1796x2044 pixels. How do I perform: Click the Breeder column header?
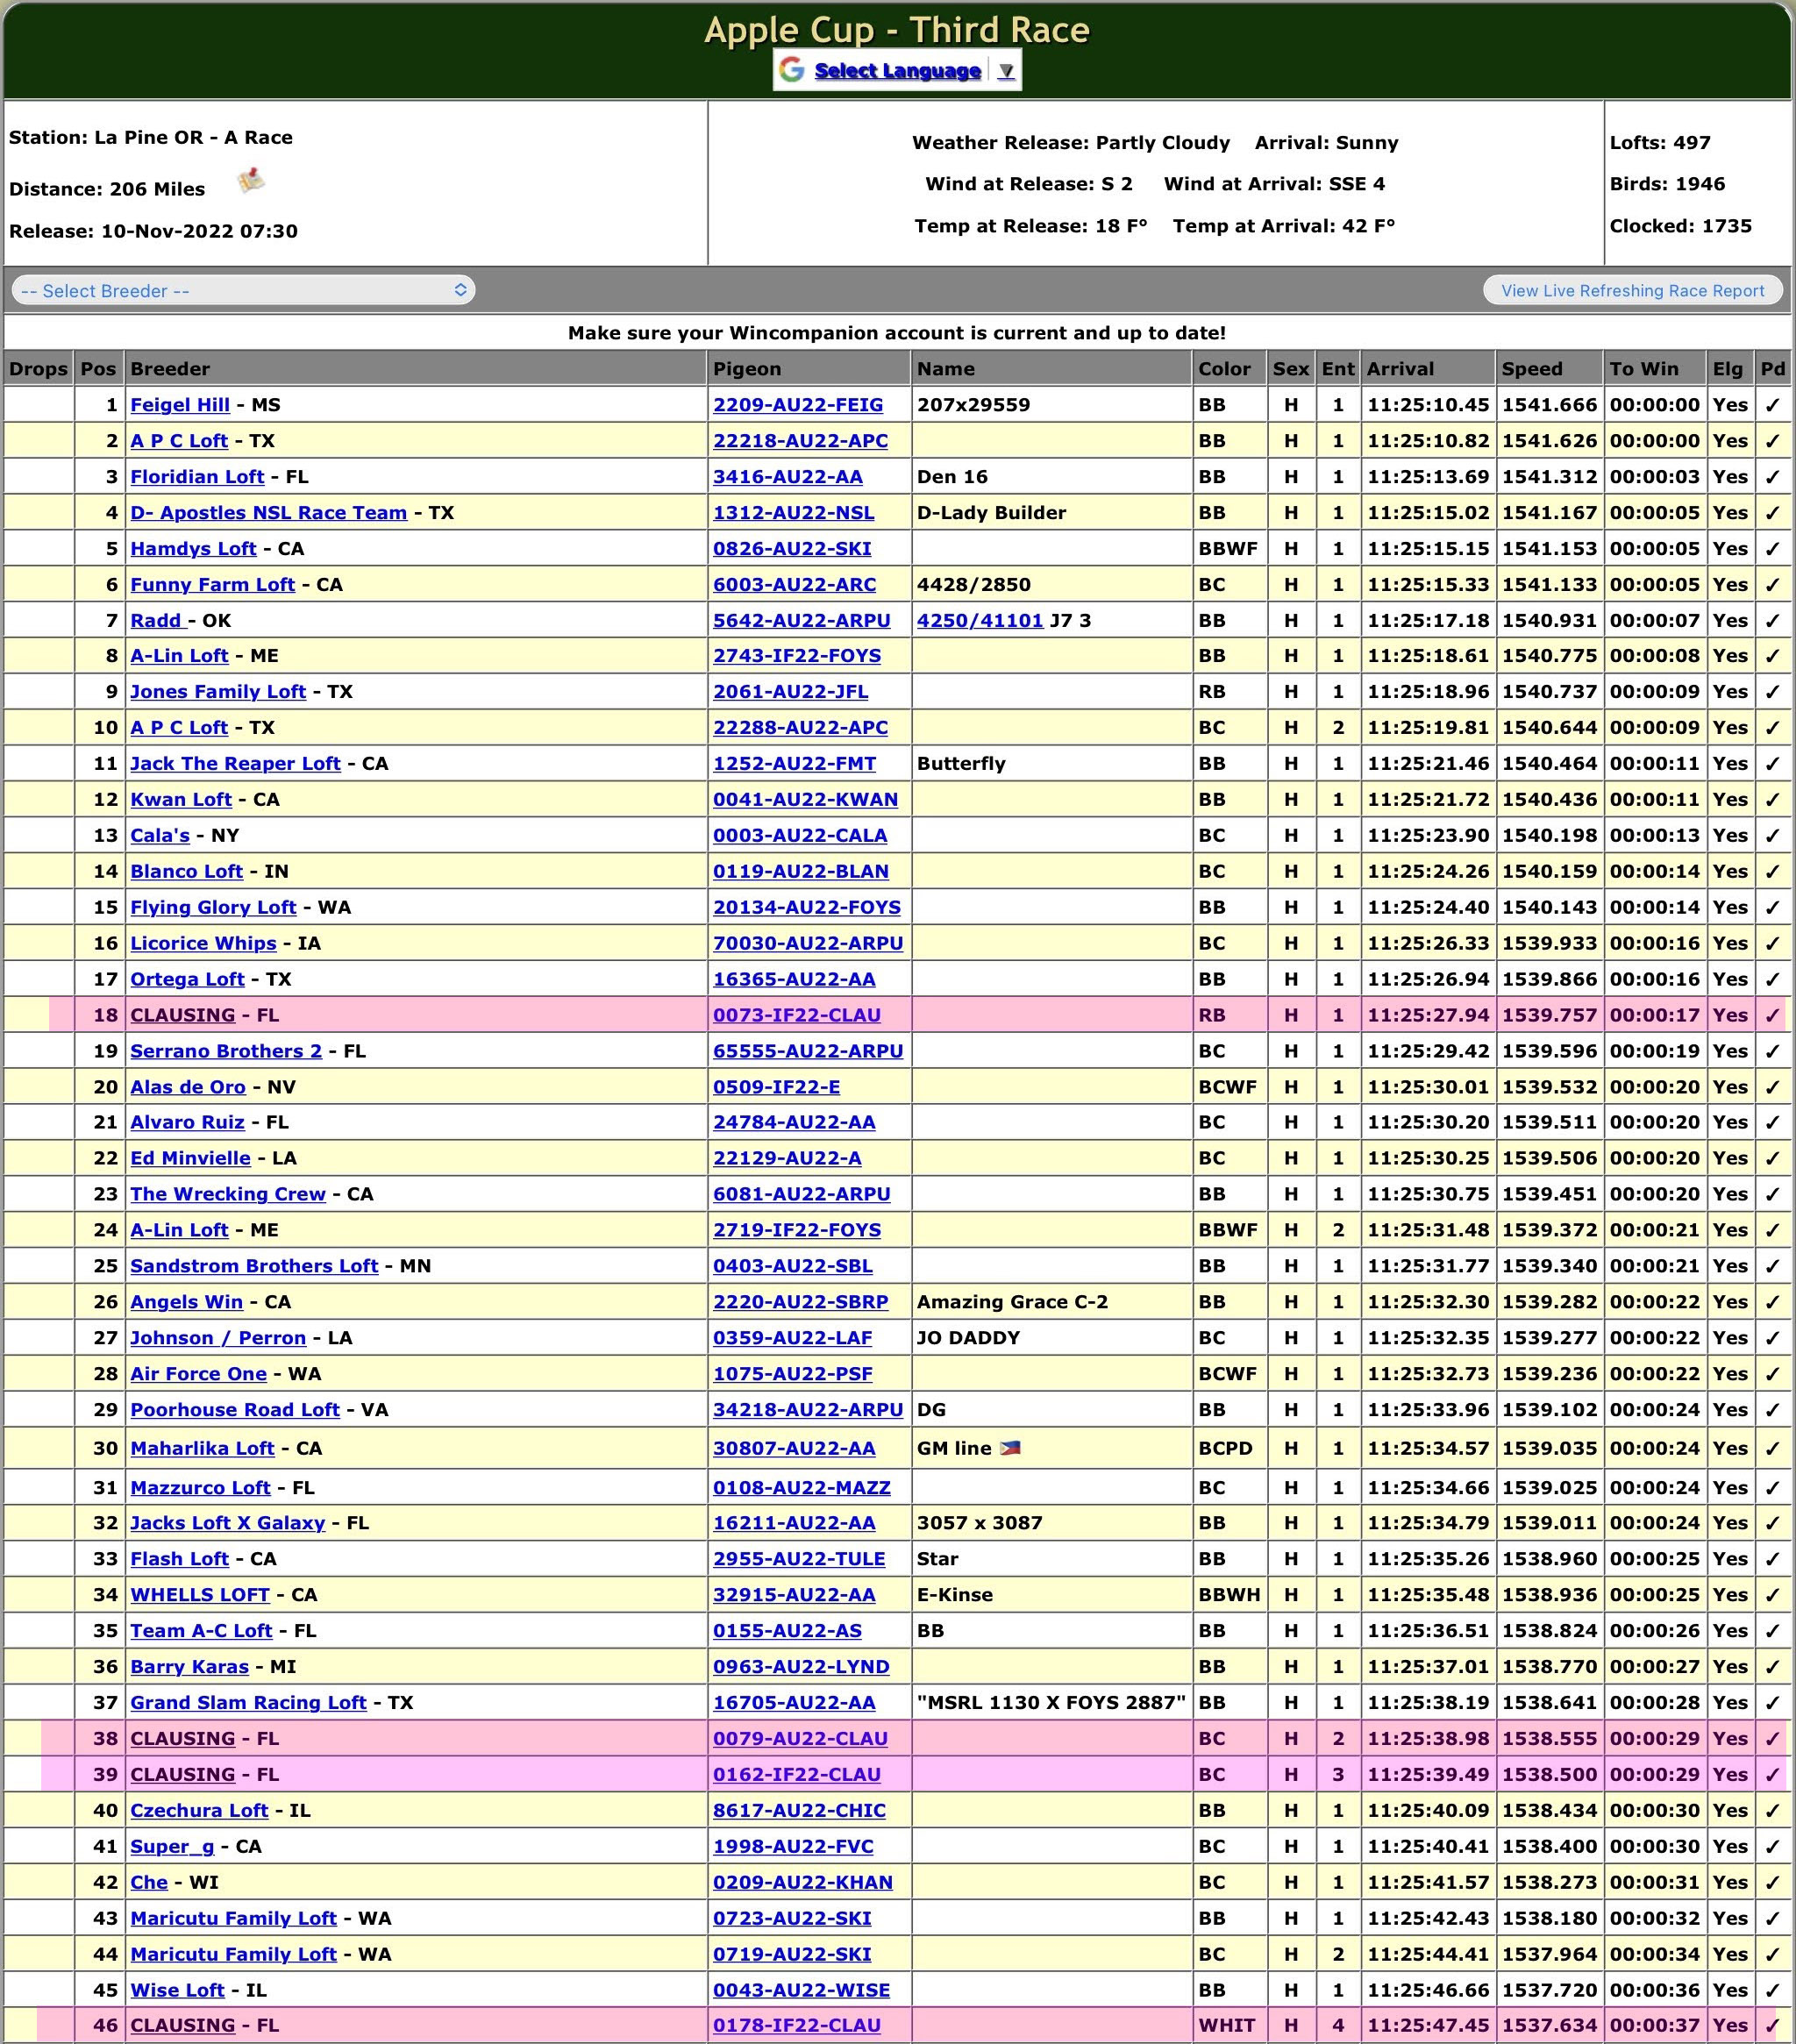170,369
